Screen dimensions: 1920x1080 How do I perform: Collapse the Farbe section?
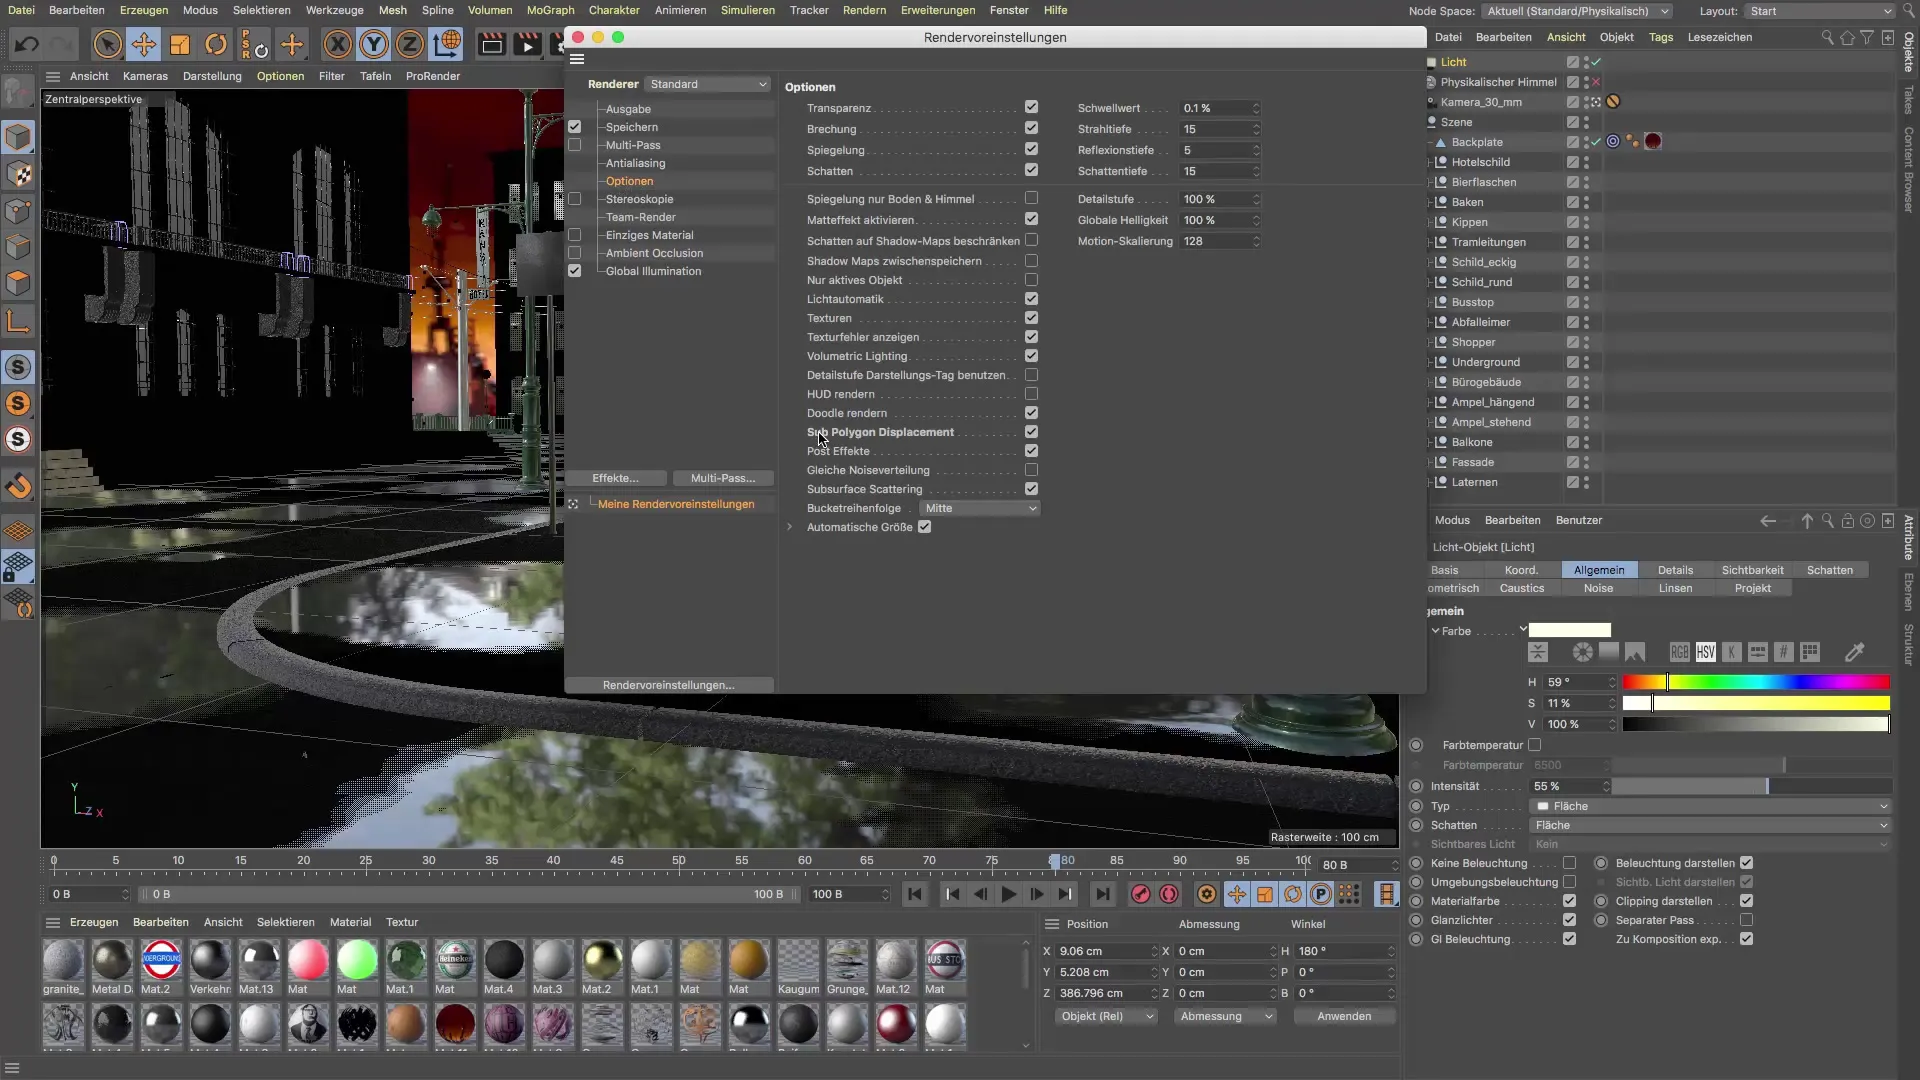[x=1436, y=631]
